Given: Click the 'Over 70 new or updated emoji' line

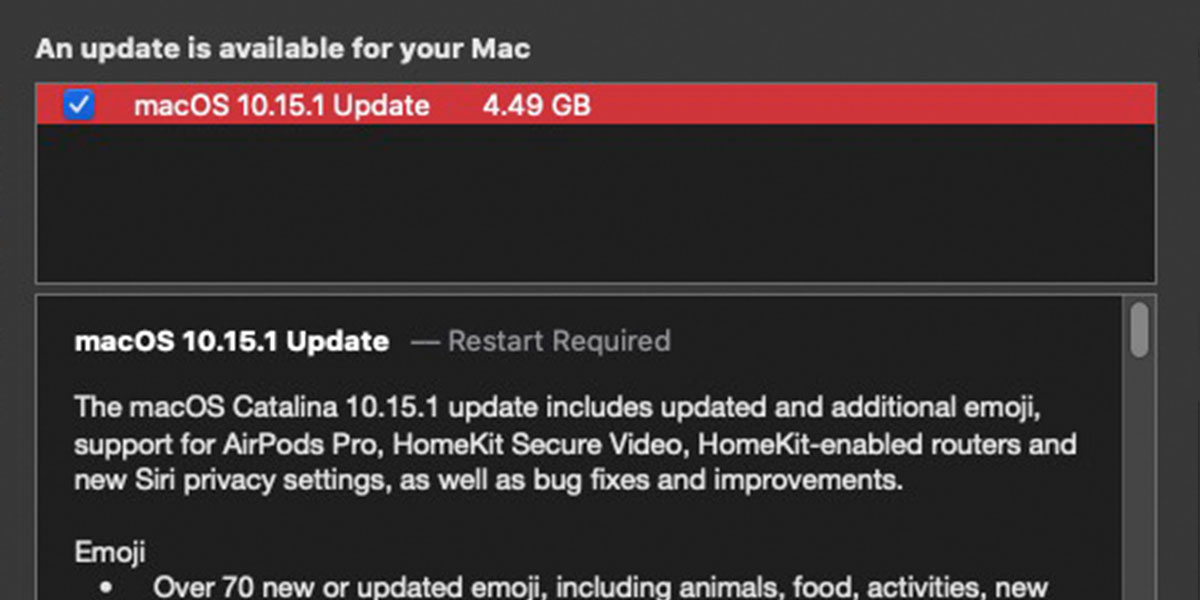Looking at the screenshot, I should click(599, 586).
